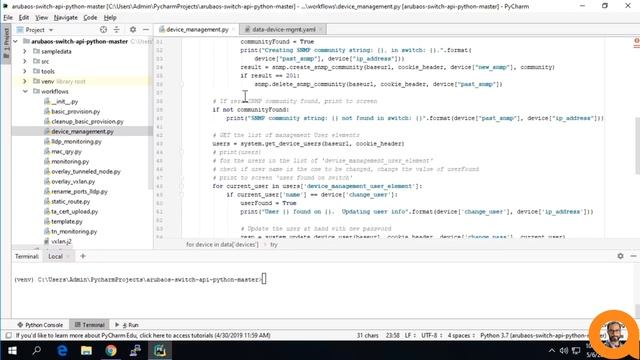640x360 pixels.
Task: Open overlay_tunneled_node.py file
Action: pyautogui.click(x=86, y=171)
